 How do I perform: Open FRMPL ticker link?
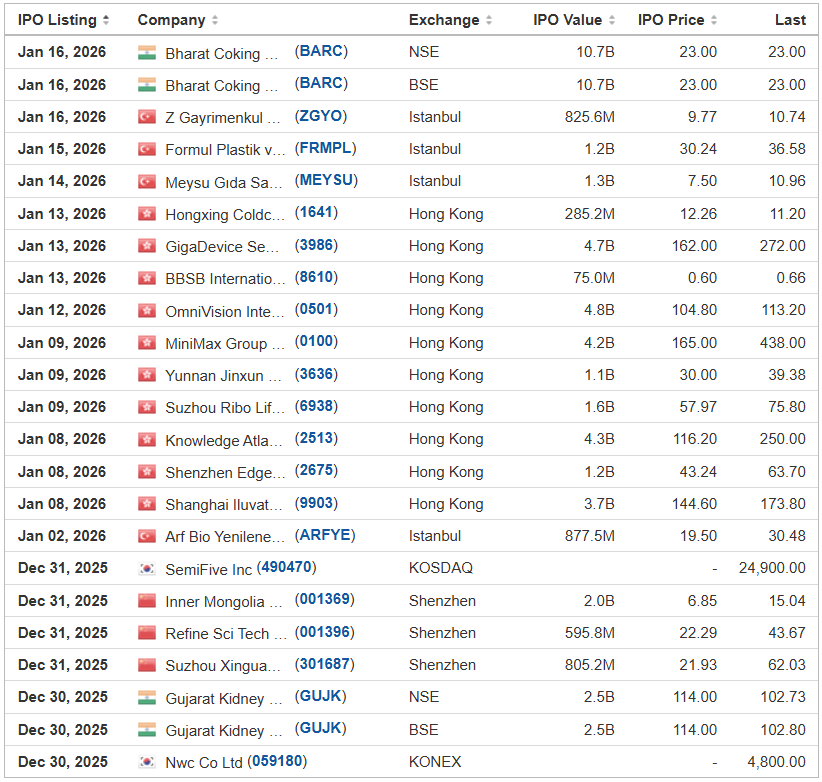(325, 148)
